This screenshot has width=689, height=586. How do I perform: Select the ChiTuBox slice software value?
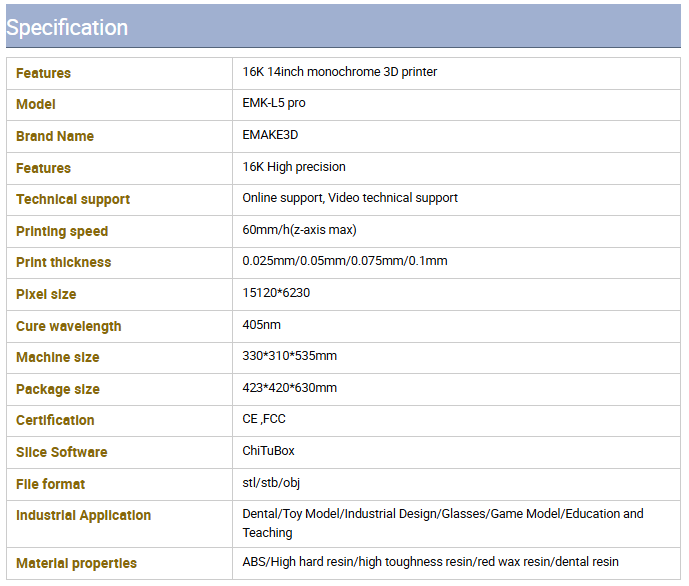click(x=268, y=451)
